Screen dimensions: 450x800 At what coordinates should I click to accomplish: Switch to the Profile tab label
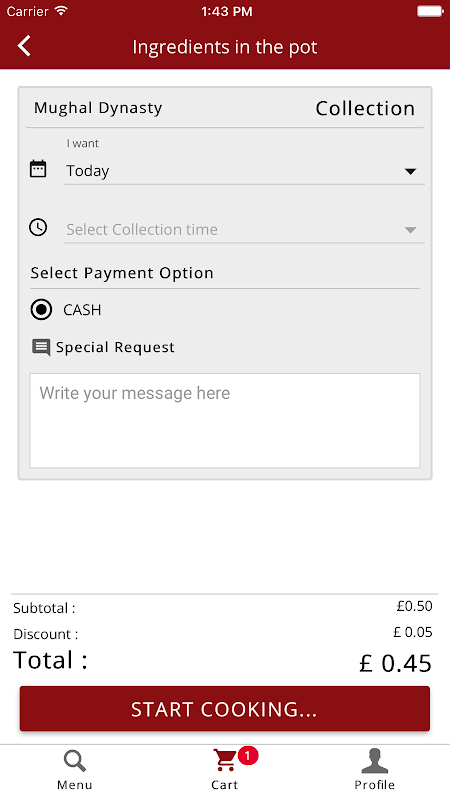(x=374, y=785)
